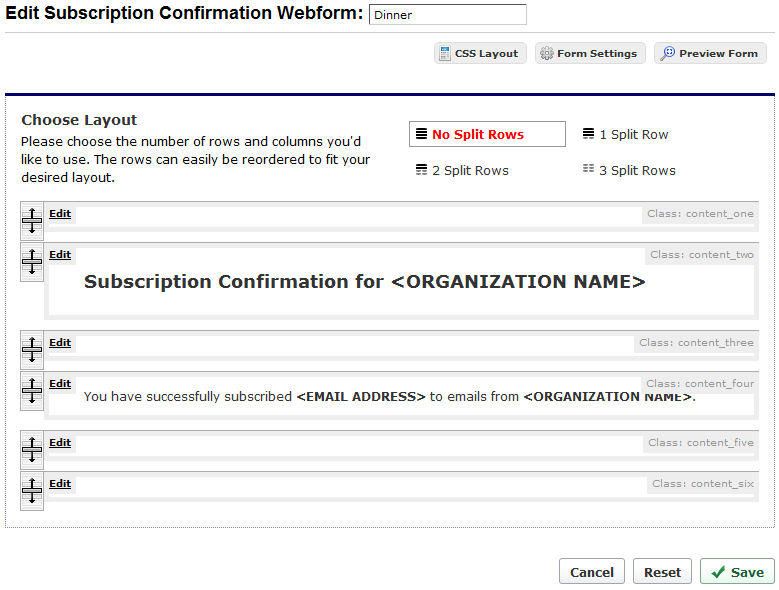Edit the successfully subscribed message row

click(60, 383)
